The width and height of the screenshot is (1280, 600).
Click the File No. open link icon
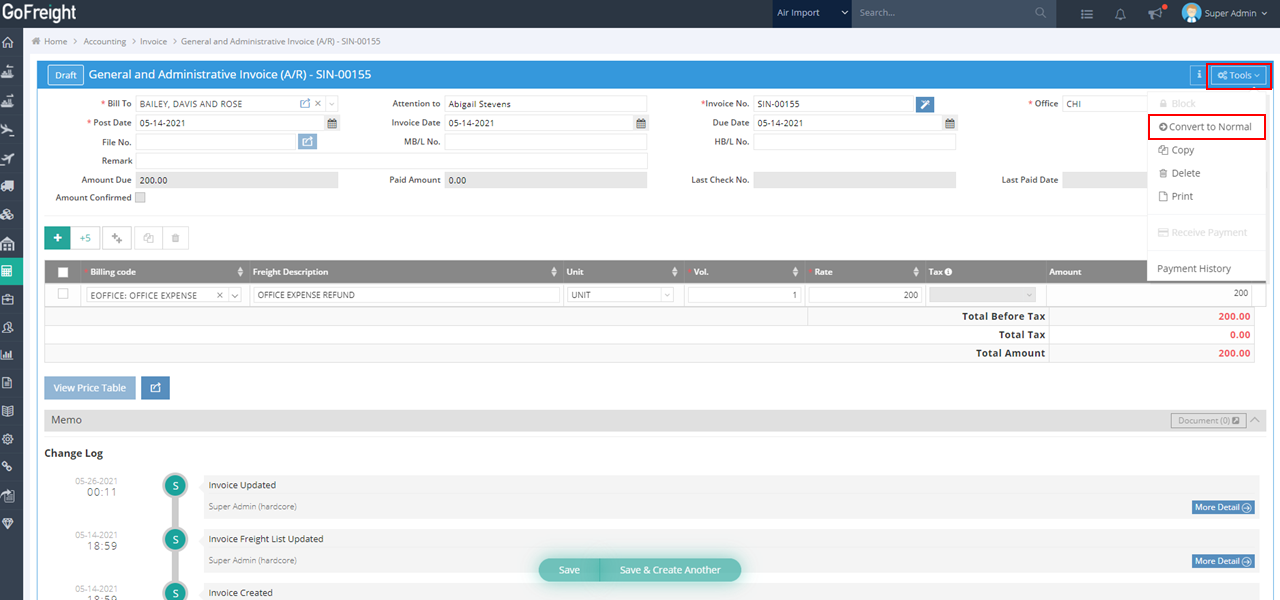308,142
